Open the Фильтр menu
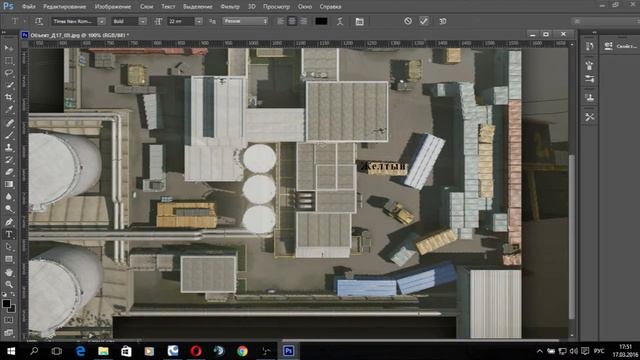 (x=230, y=7)
